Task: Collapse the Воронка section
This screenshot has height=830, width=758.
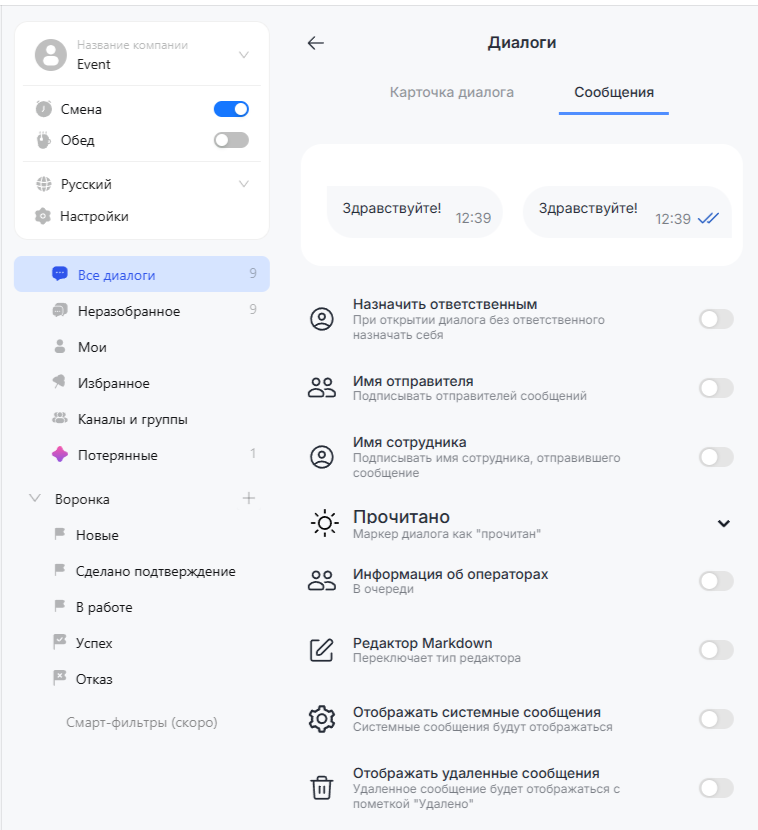Action: coord(35,498)
